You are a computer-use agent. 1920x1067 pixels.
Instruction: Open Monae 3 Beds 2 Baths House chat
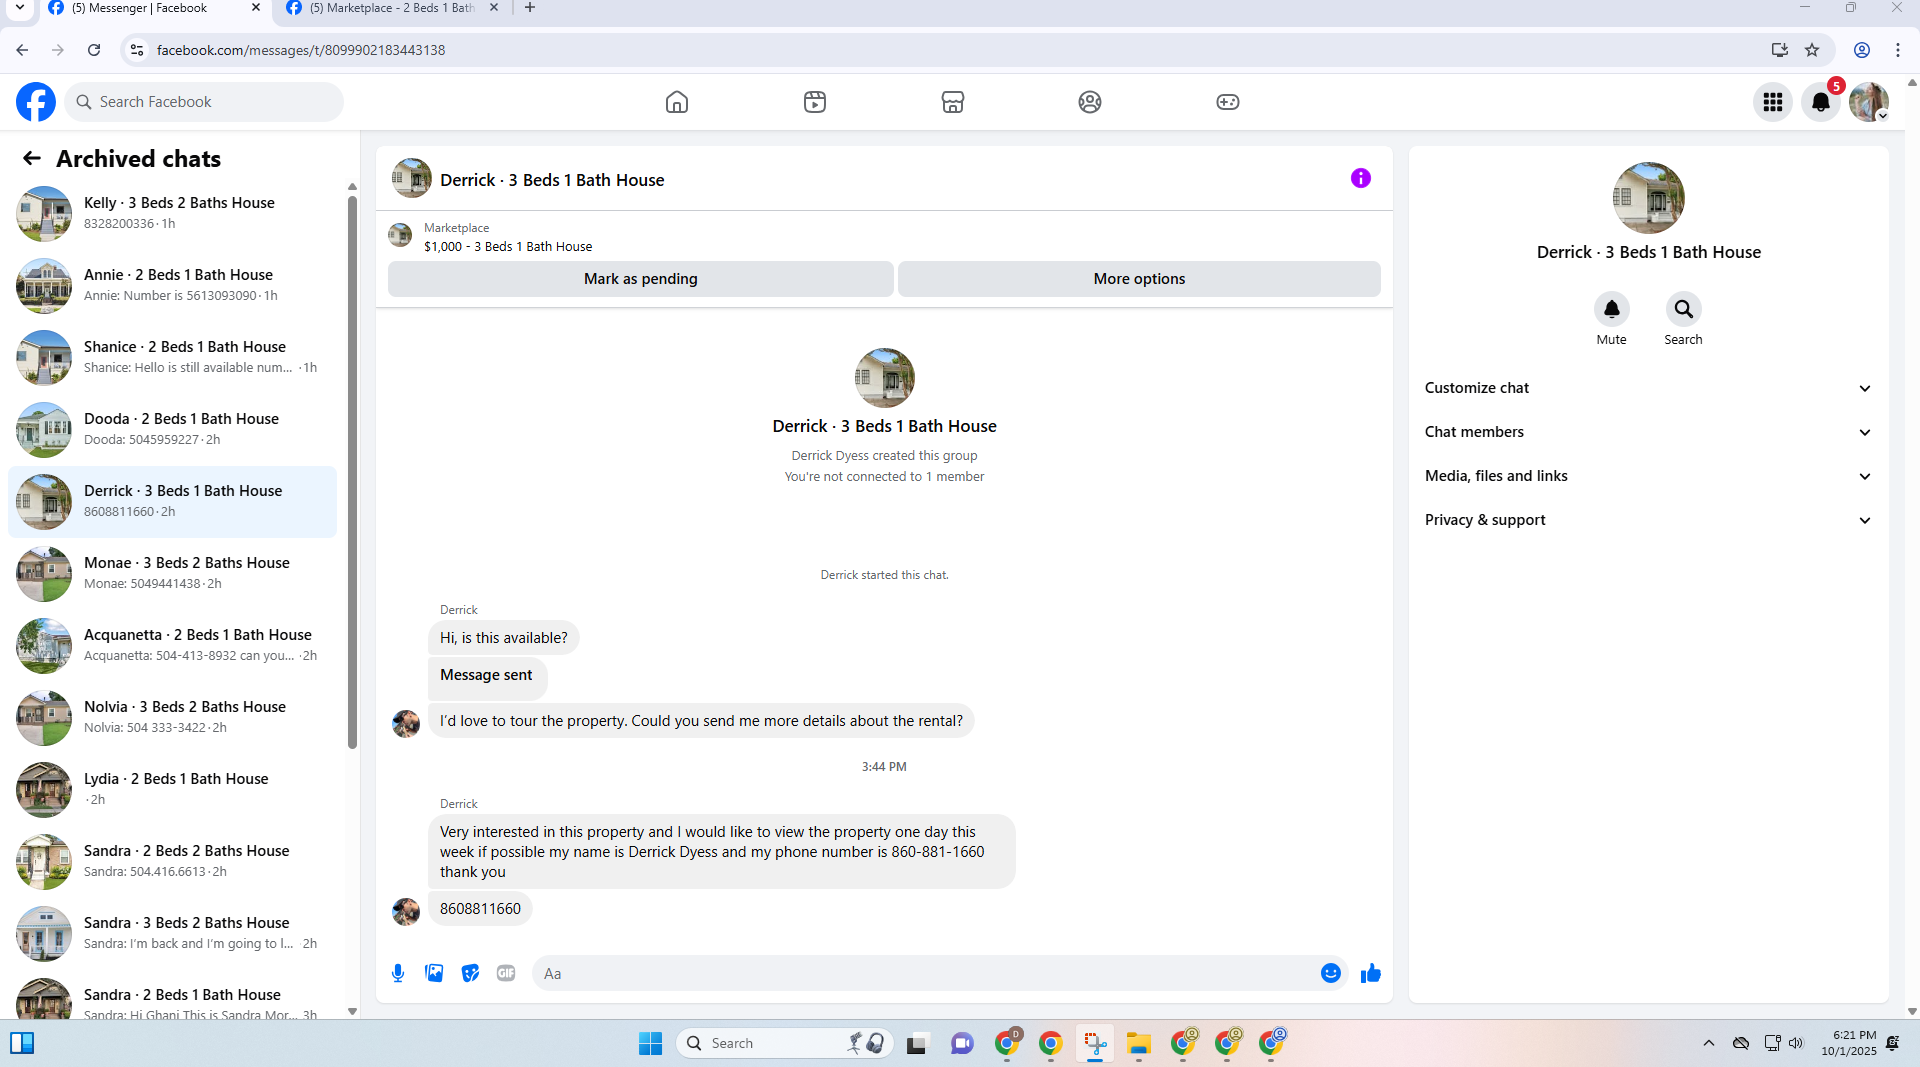172,574
